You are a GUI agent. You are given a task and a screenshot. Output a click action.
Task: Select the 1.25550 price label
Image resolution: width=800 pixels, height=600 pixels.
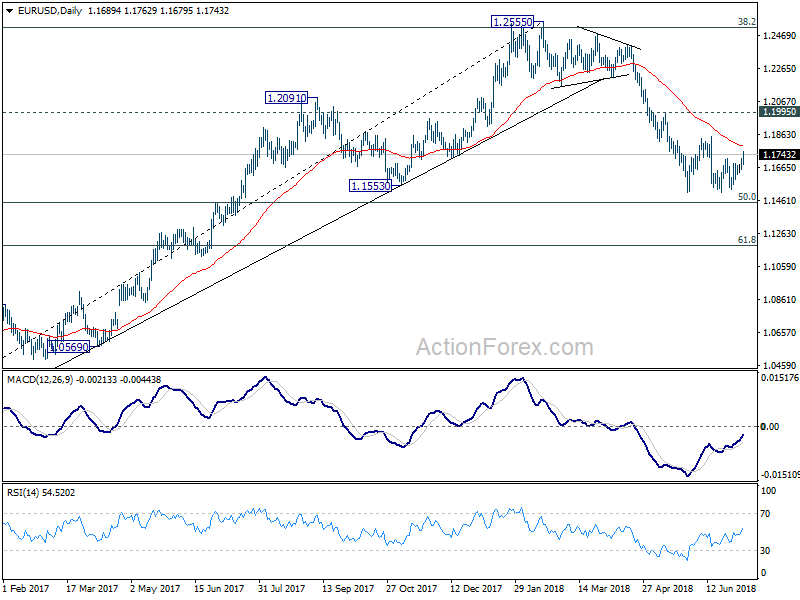pos(513,22)
